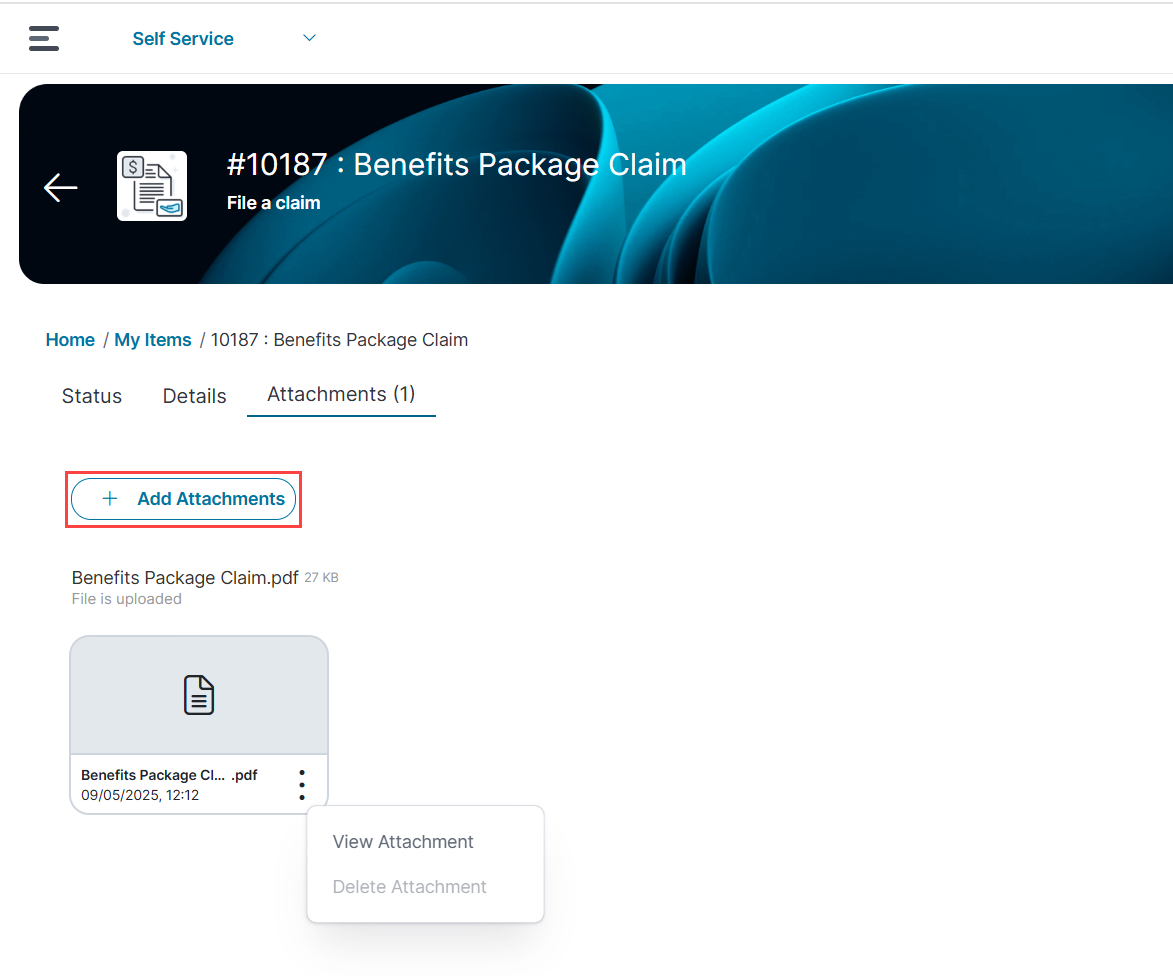Click the document icon in attachment preview

pos(199,695)
